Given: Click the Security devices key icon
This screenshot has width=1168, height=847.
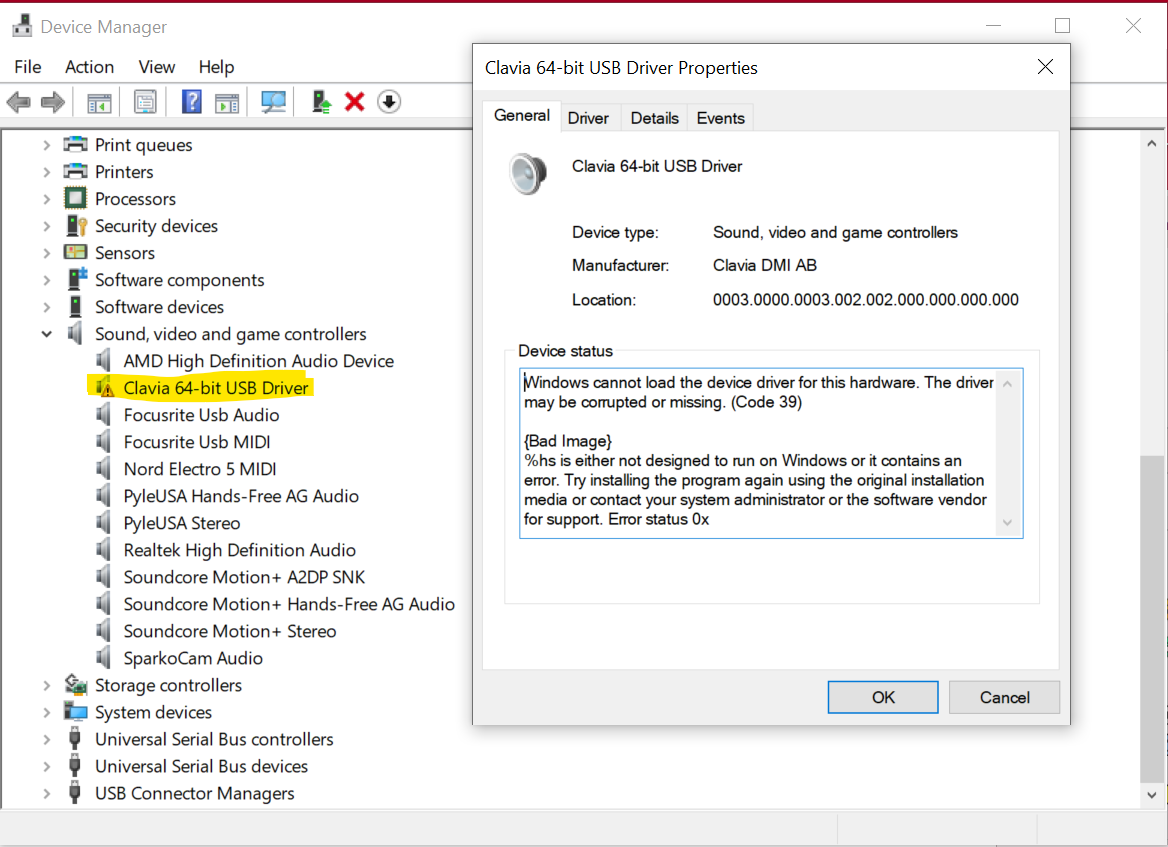Looking at the screenshot, I should coord(76,226).
